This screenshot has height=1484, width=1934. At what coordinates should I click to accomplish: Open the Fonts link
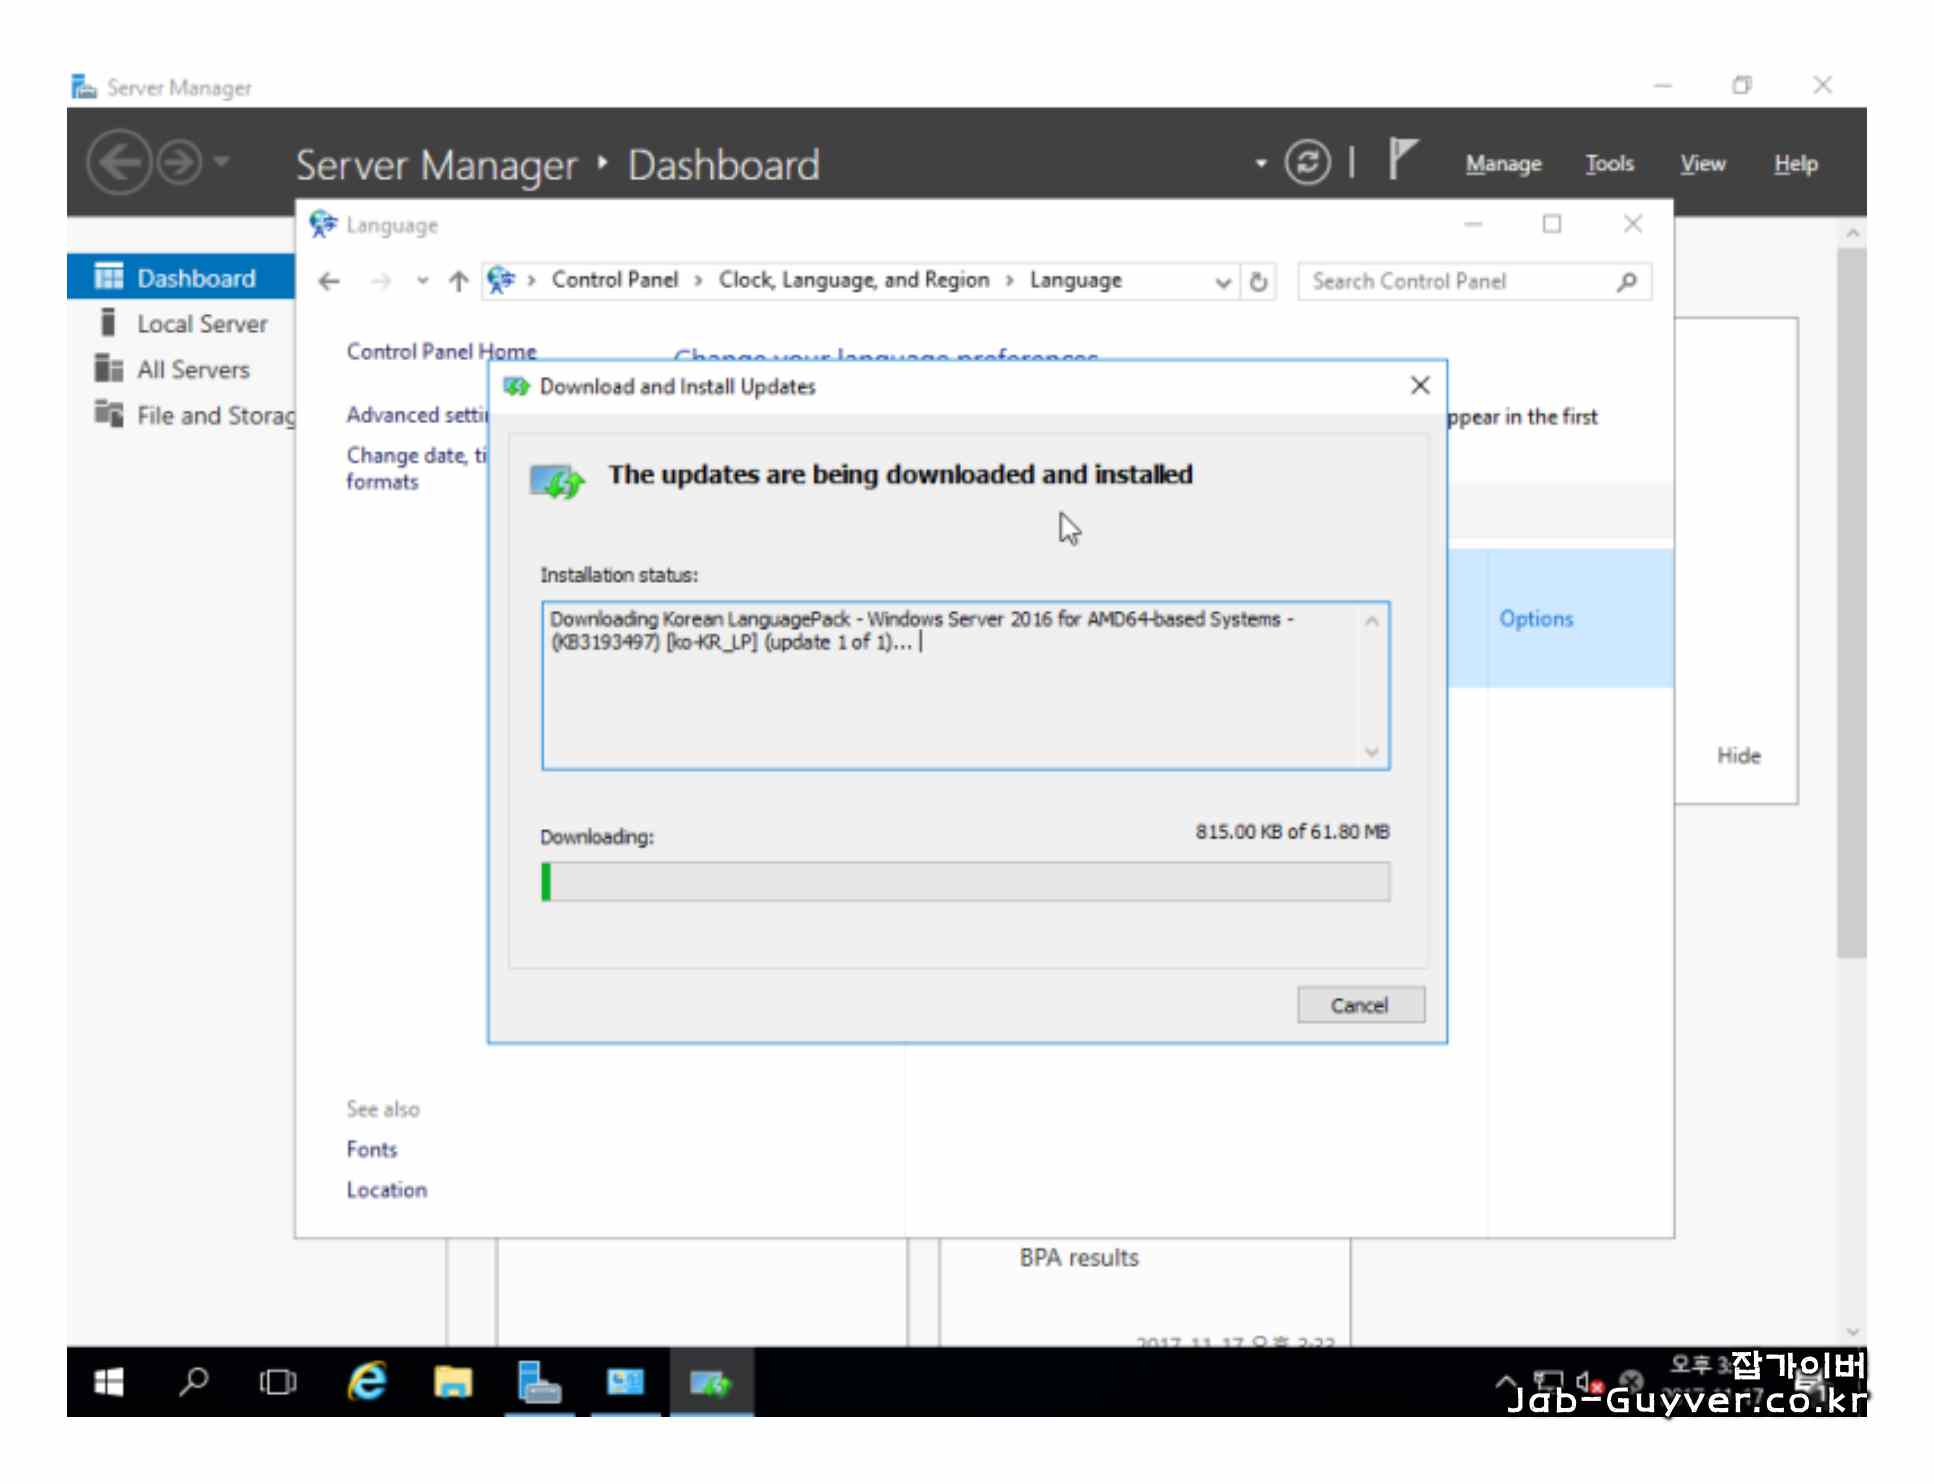[x=371, y=1150]
